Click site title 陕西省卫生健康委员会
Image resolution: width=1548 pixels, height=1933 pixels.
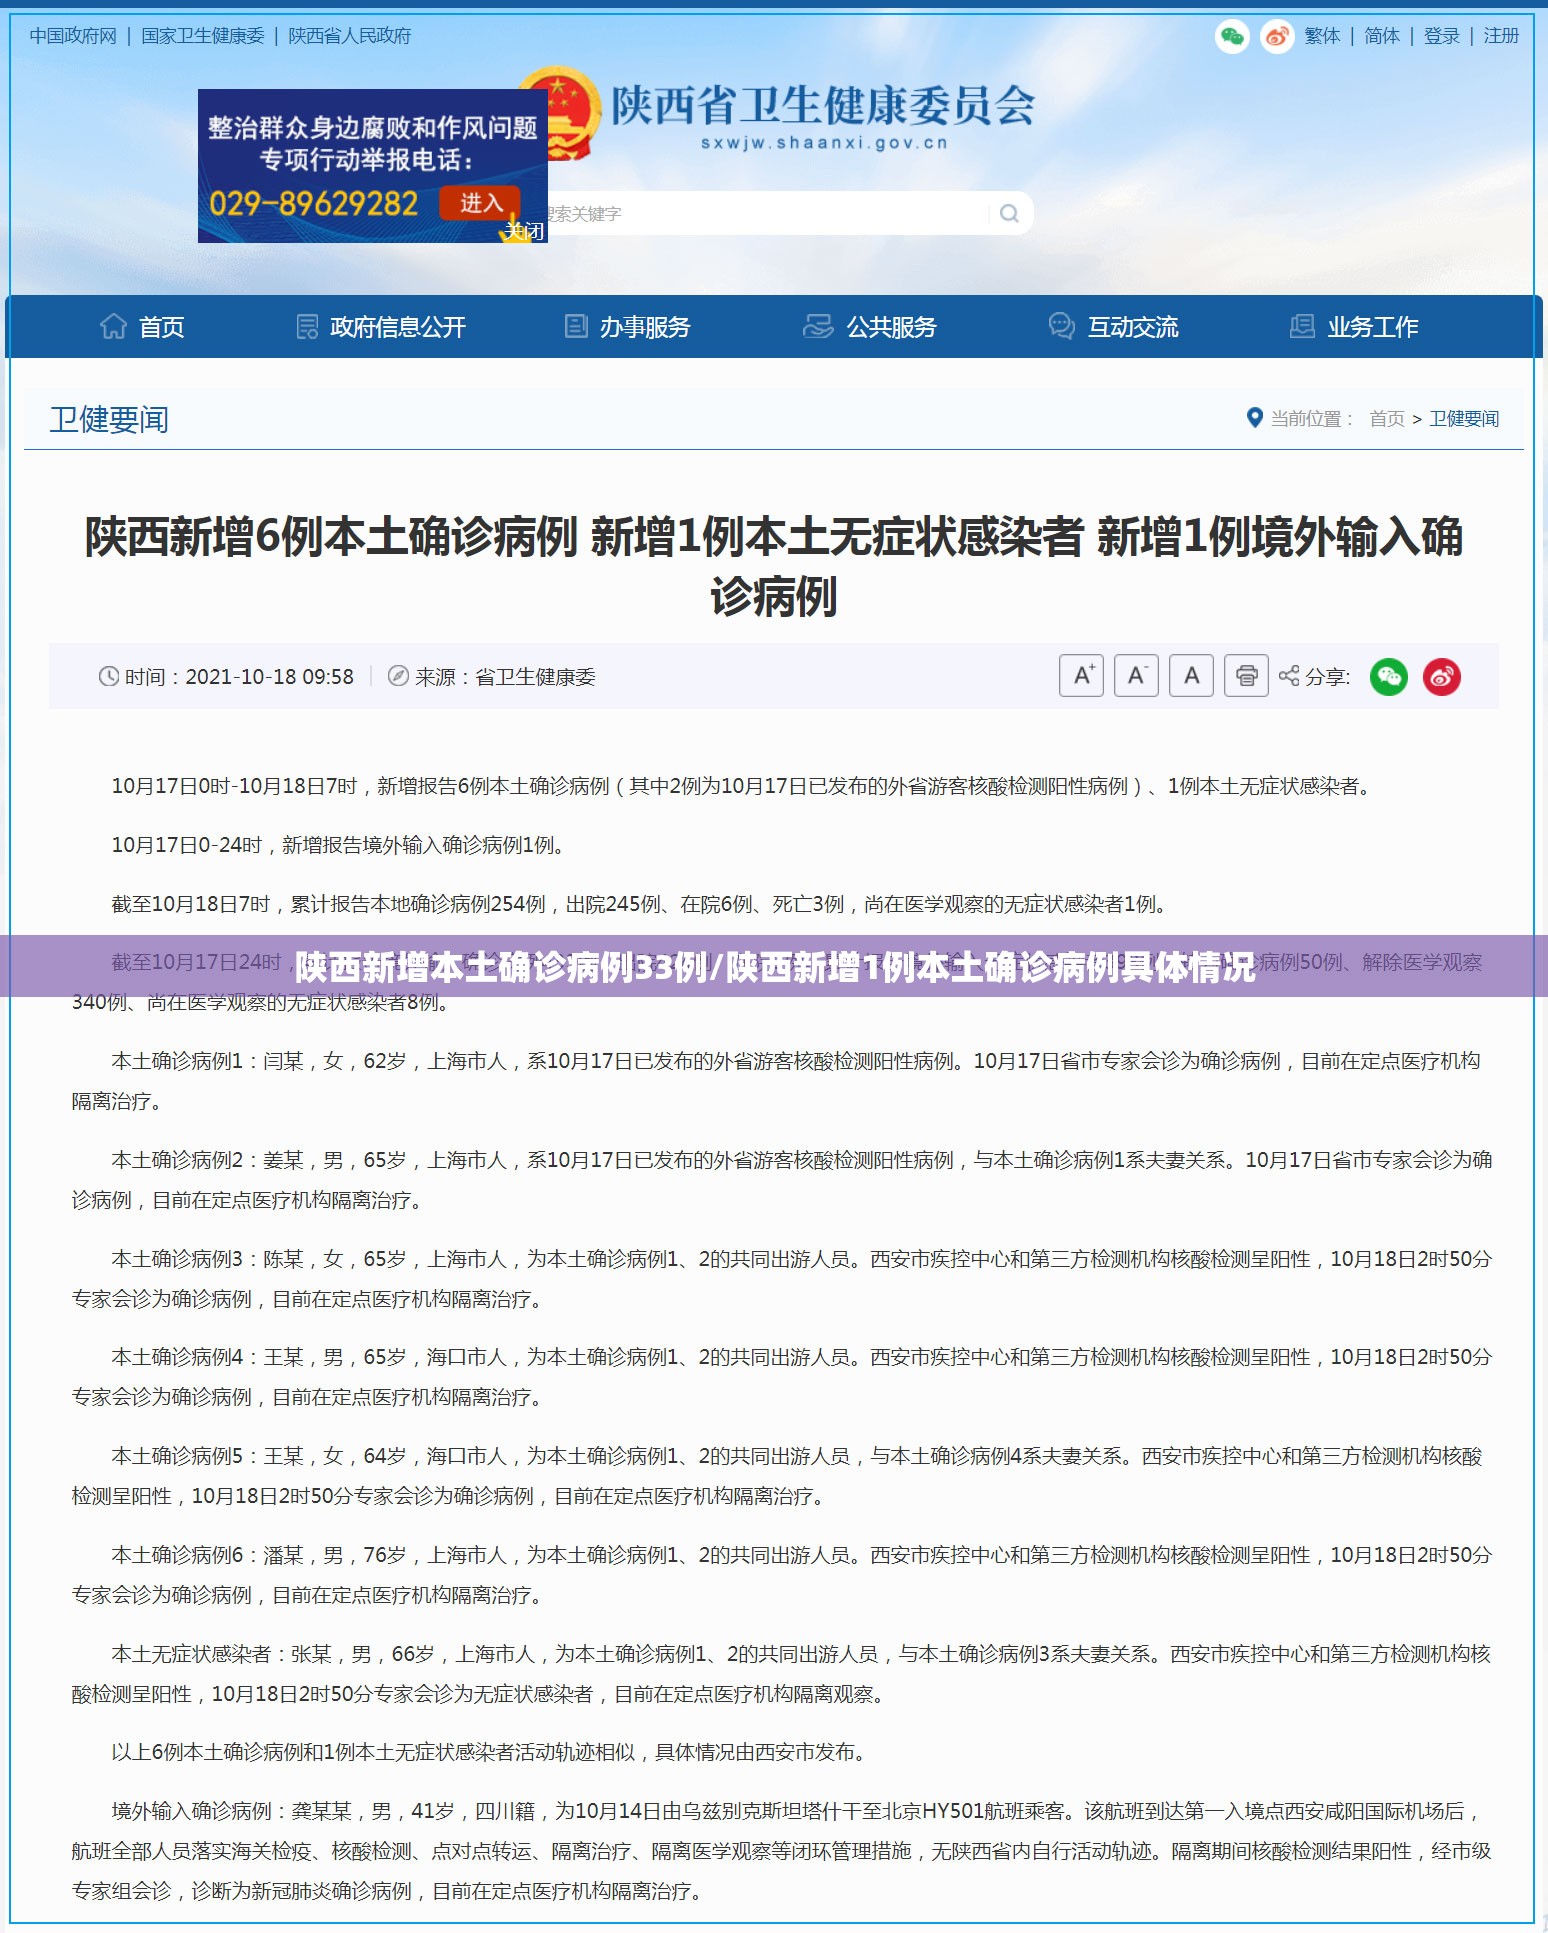pyautogui.click(x=823, y=105)
